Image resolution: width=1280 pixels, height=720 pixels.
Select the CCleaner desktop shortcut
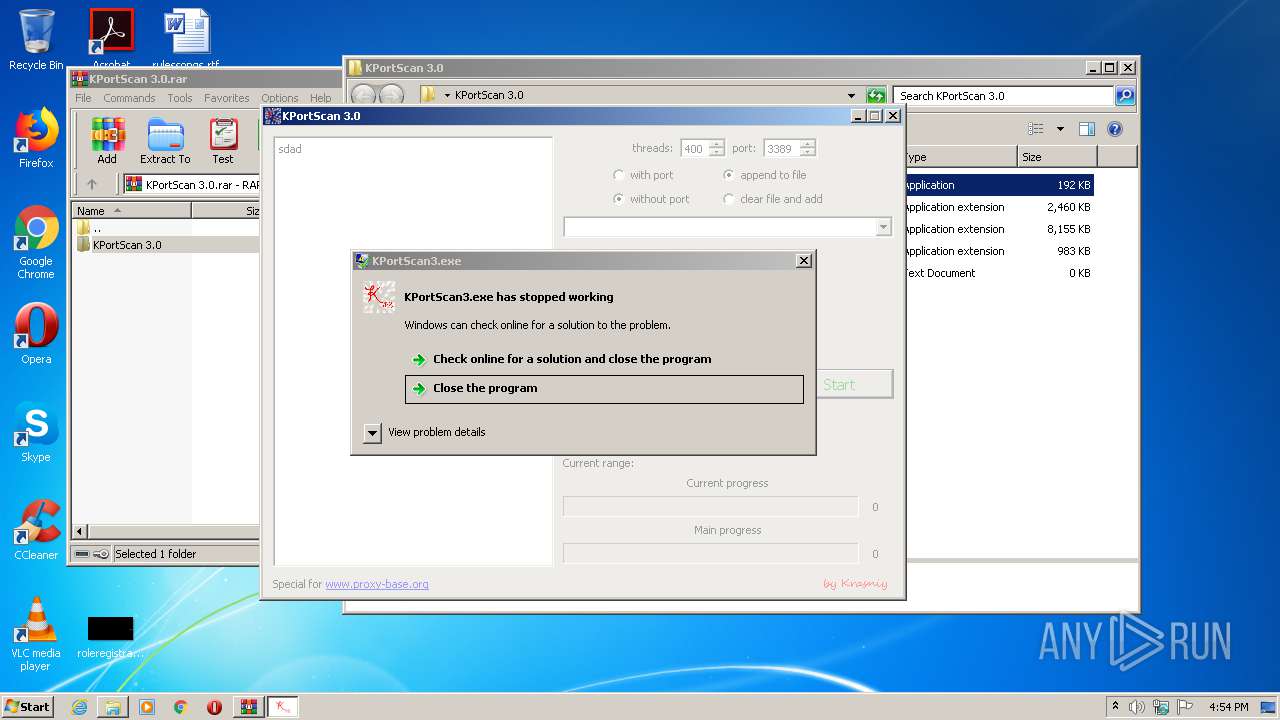36,530
